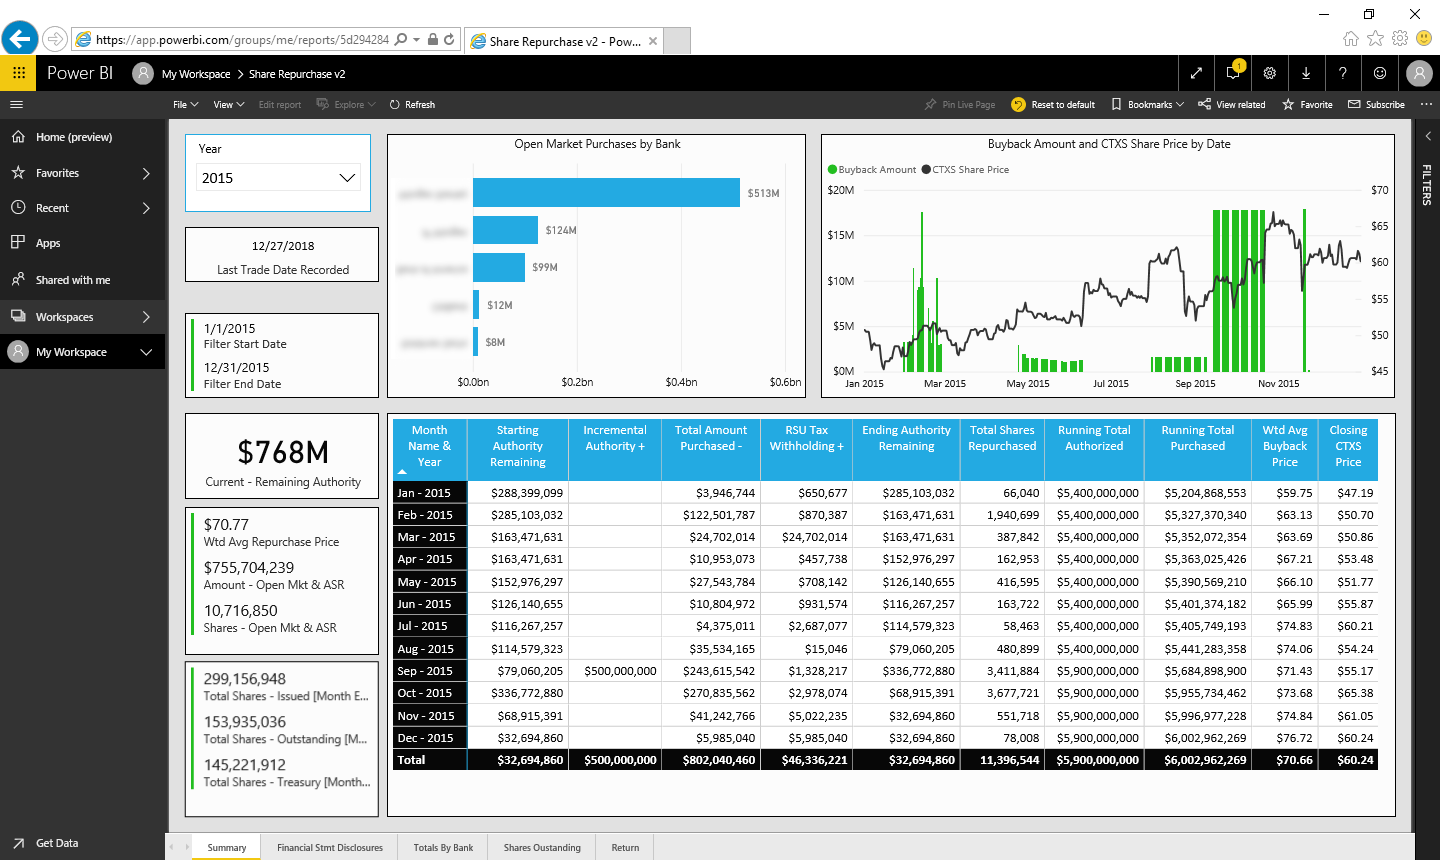The width and height of the screenshot is (1440, 860).
Task: Expand the Filters pane
Action: (x=1427, y=136)
